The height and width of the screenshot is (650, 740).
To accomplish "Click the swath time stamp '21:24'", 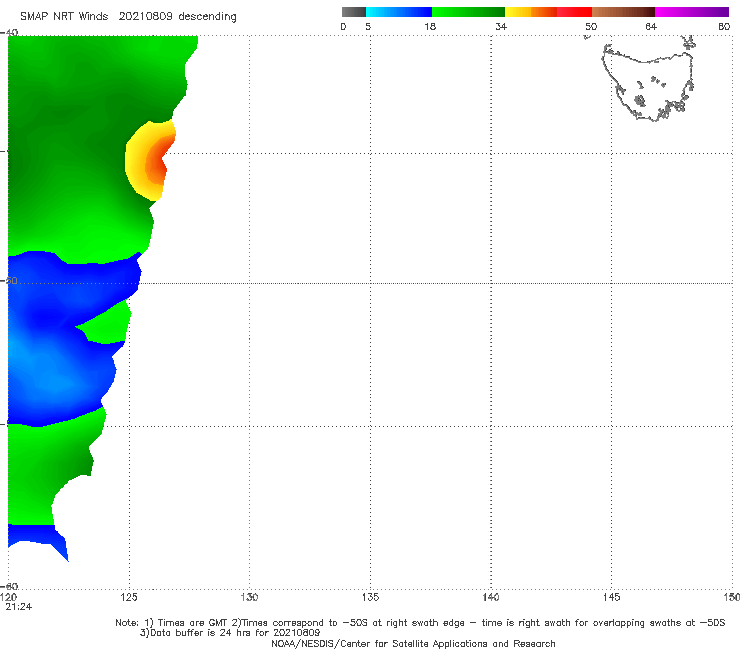I will click(x=19, y=607).
